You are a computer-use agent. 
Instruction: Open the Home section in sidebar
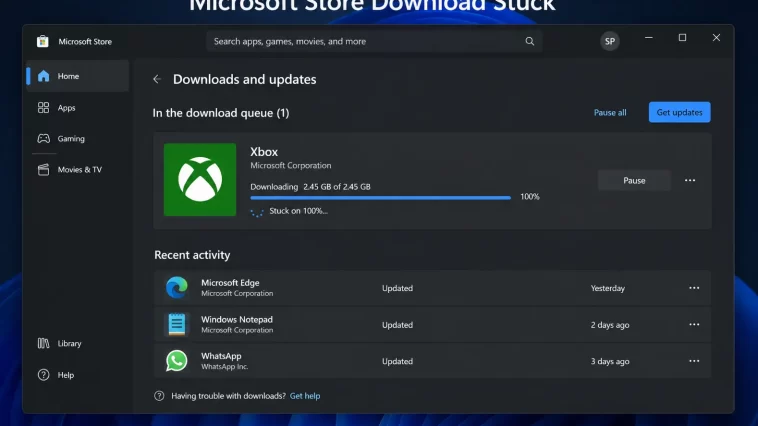[x=78, y=76]
